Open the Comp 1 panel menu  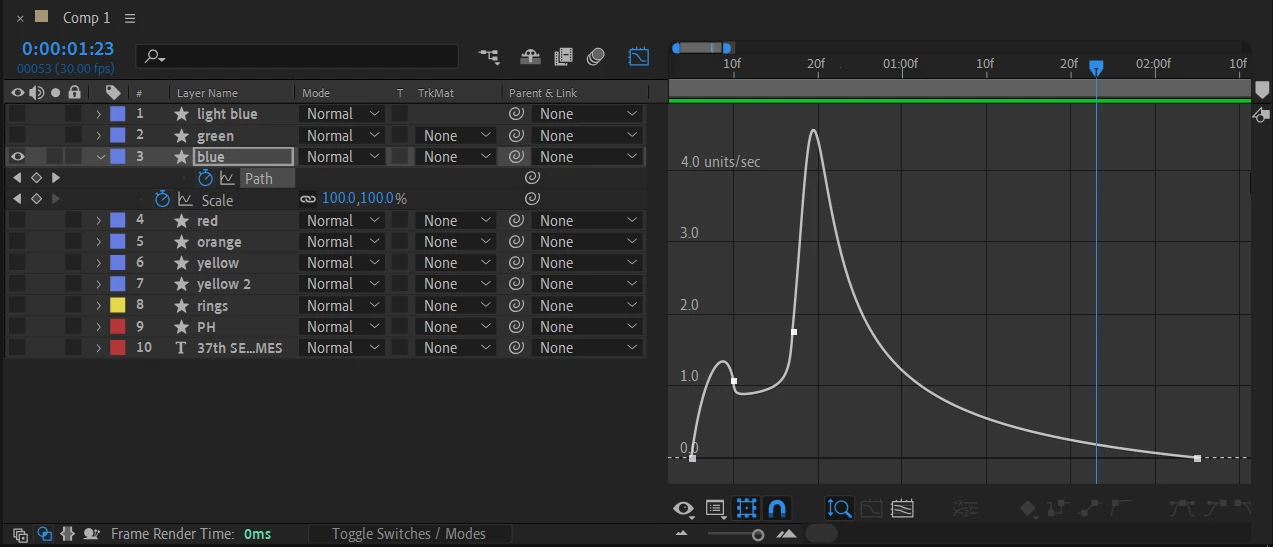pyautogui.click(x=130, y=18)
